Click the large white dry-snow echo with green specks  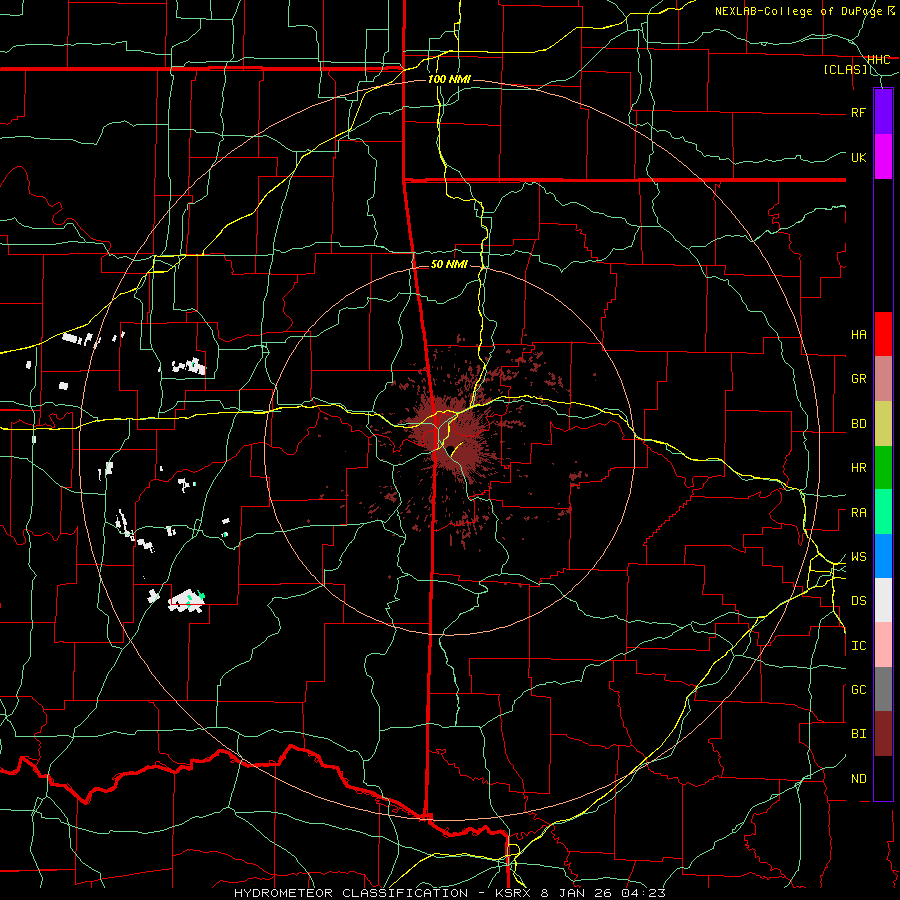[187, 600]
